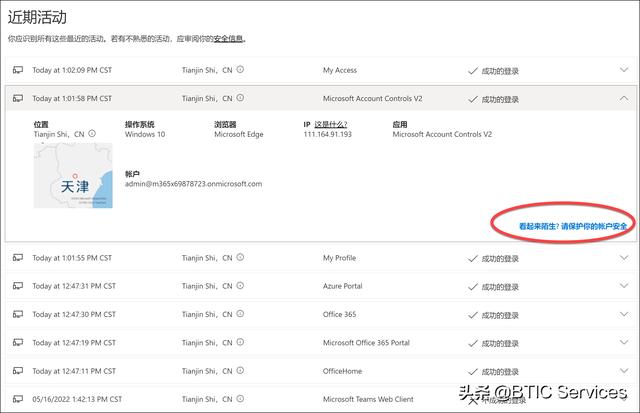Open location info icon in Account Controls V2 row
This screenshot has width=640, height=413.
pyautogui.click(x=240, y=98)
